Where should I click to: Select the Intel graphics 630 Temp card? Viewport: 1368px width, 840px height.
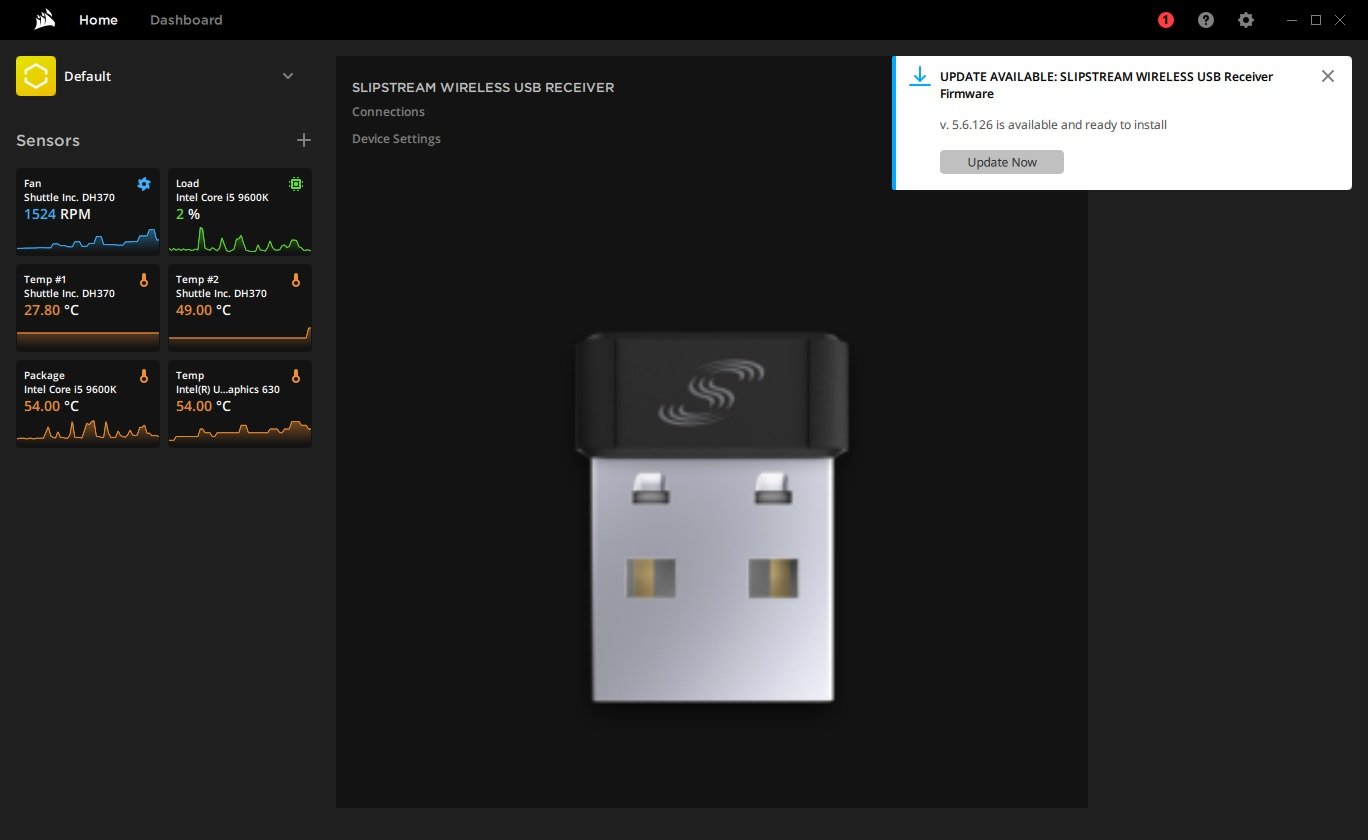click(x=240, y=403)
